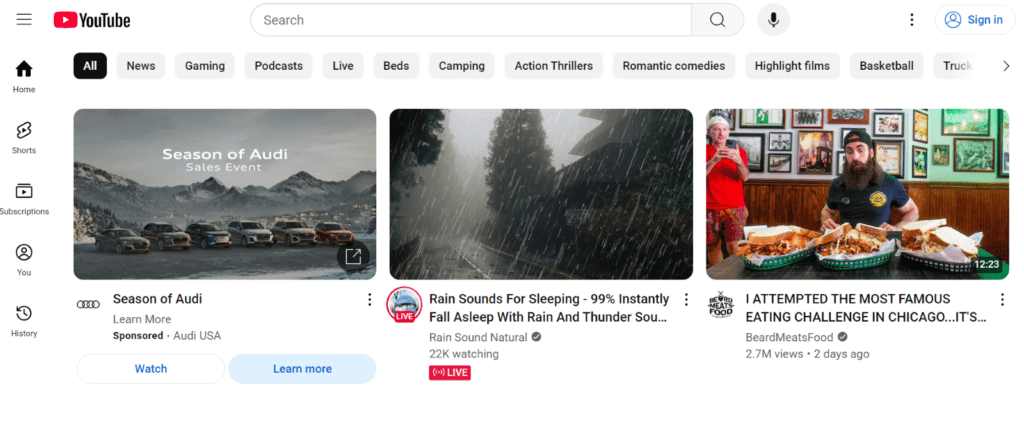1024x426 pixels.
Task: Open Shorts in sidebar
Action: (24, 137)
